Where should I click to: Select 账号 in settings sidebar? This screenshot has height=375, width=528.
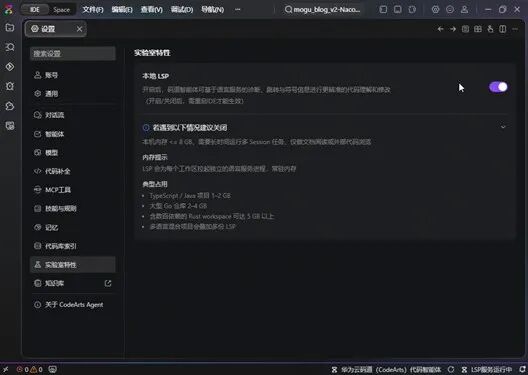point(73,75)
